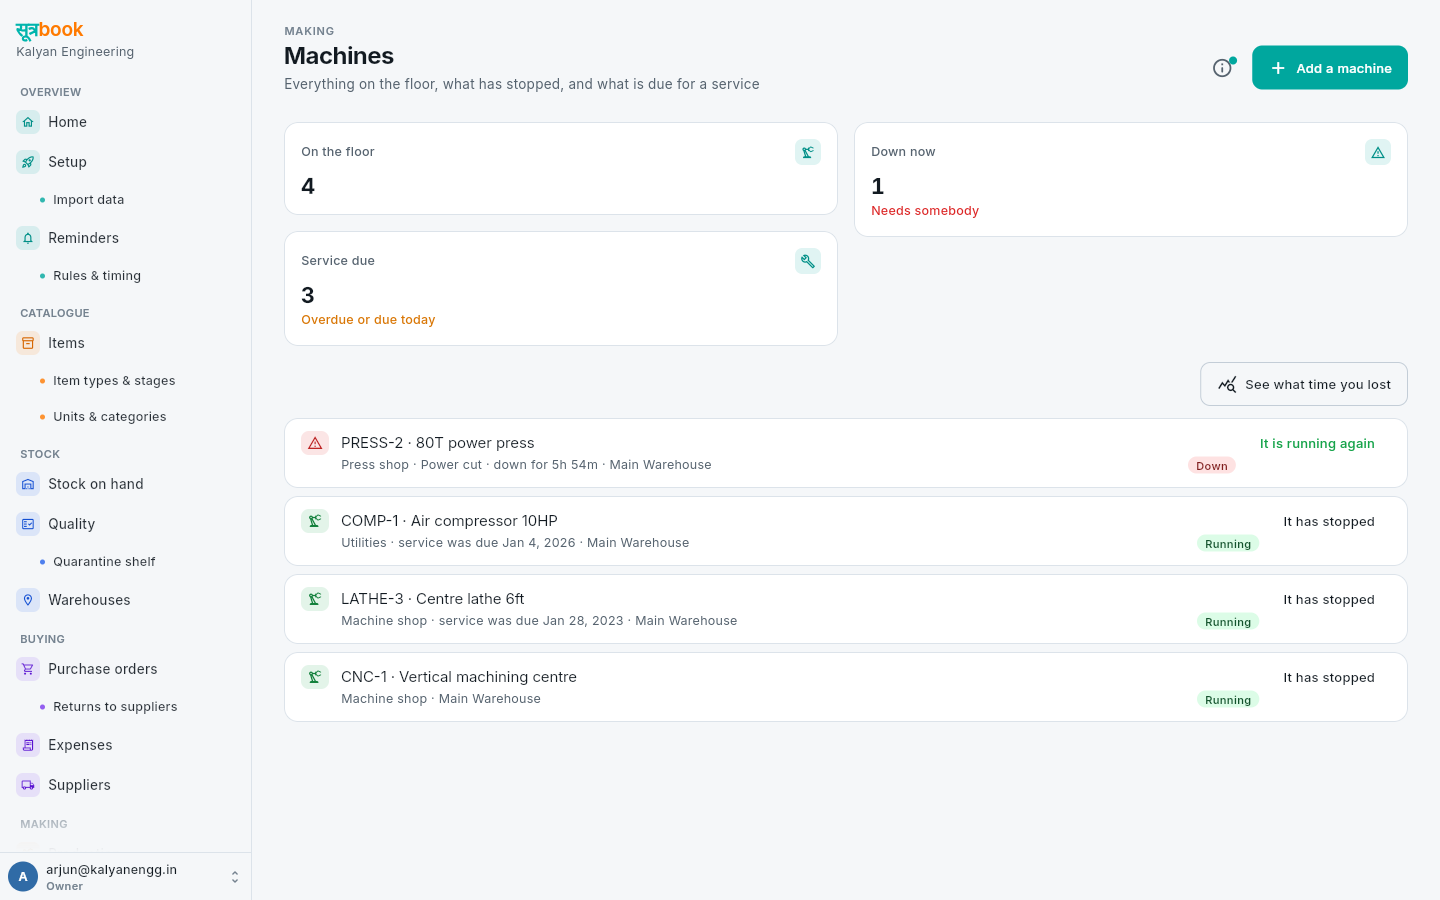The image size is (1440, 900).
Task: Click the Purchase orders cart icon
Action: coord(28,669)
